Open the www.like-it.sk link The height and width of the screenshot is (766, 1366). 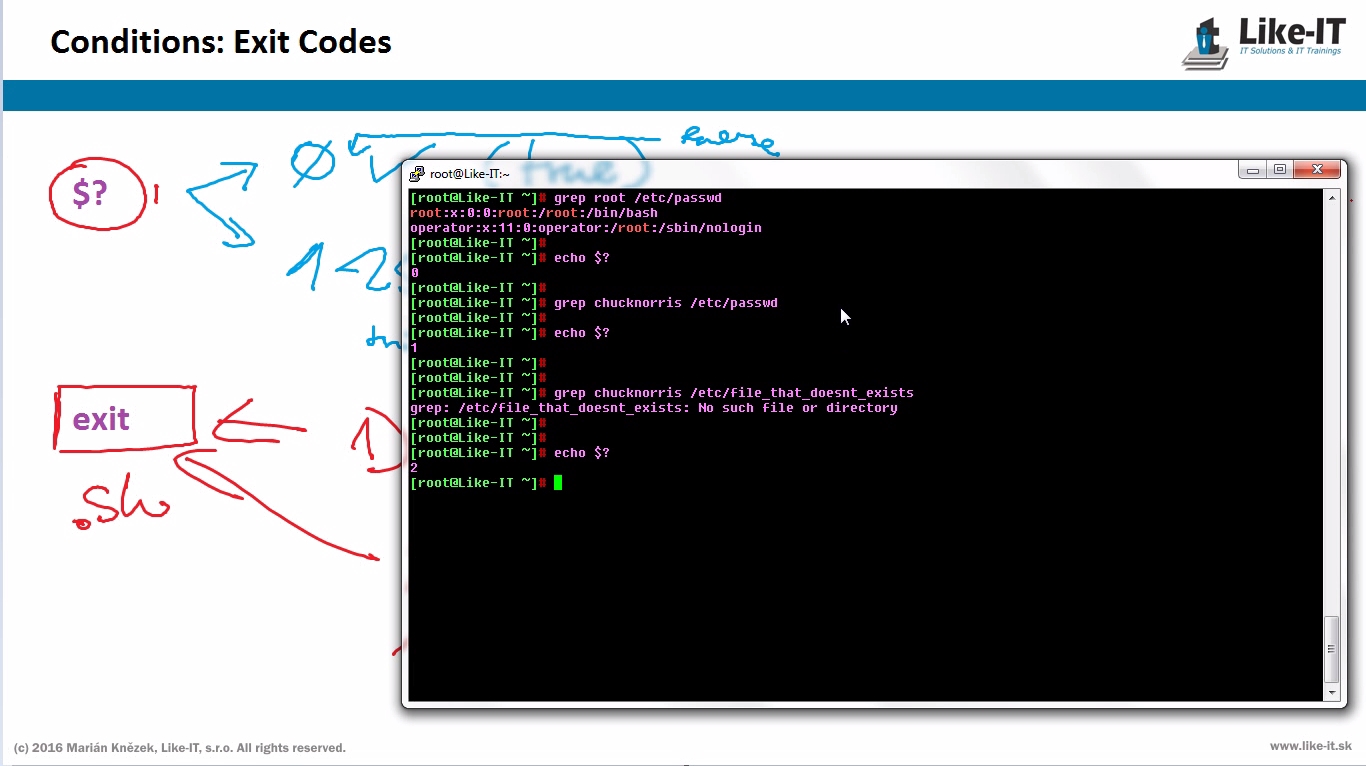click(x=1310, y=746)
